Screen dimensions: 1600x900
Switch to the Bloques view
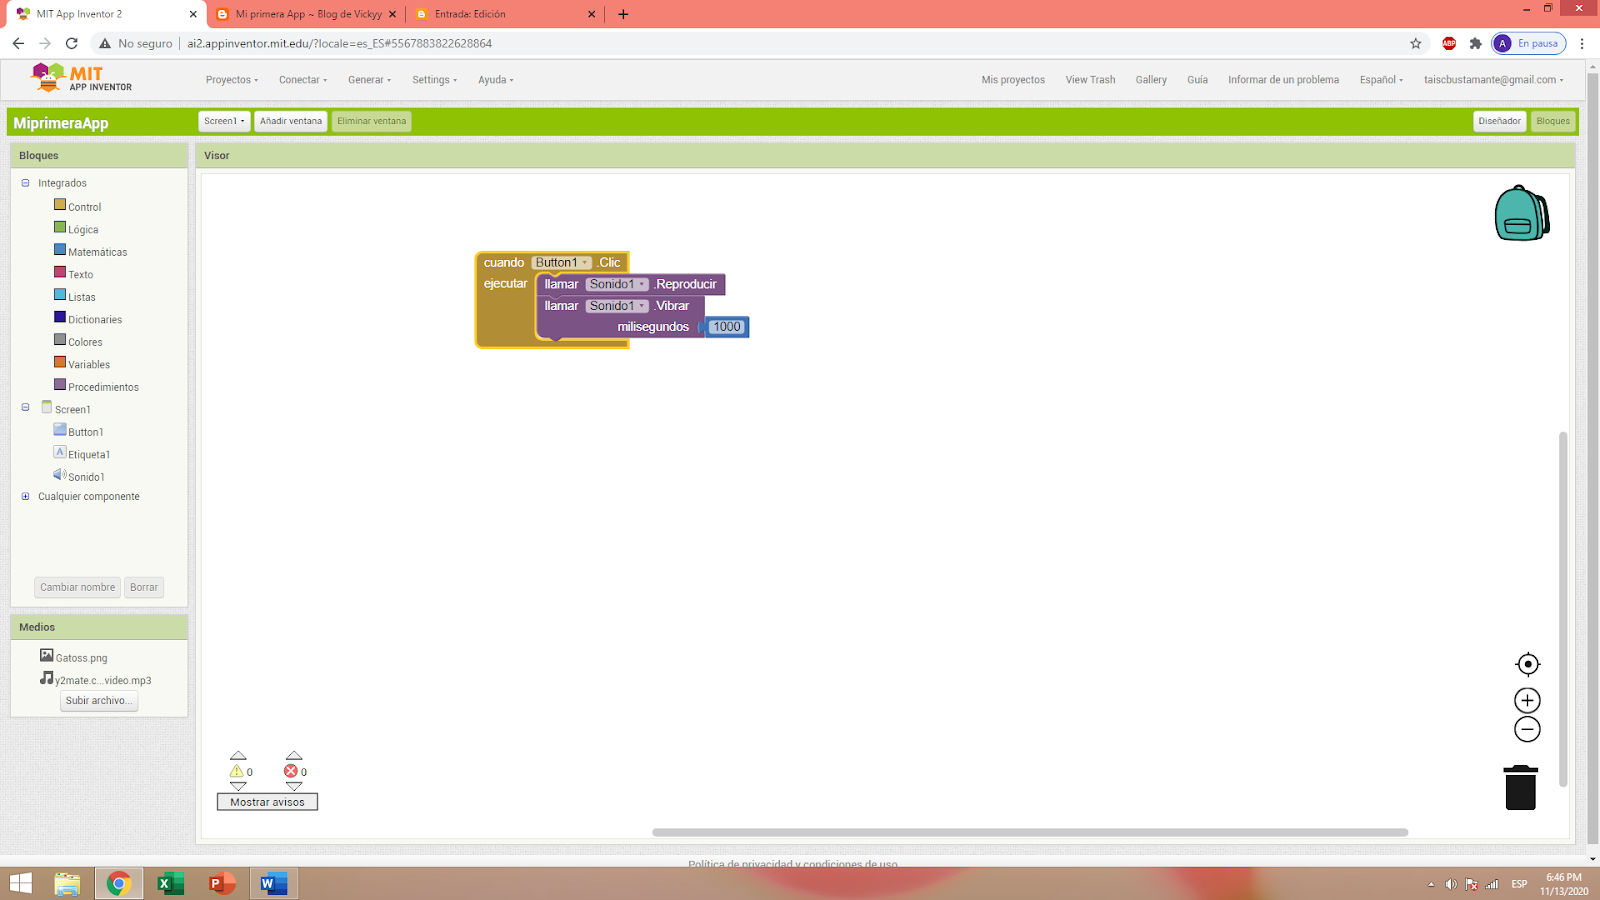[1553, 121]
